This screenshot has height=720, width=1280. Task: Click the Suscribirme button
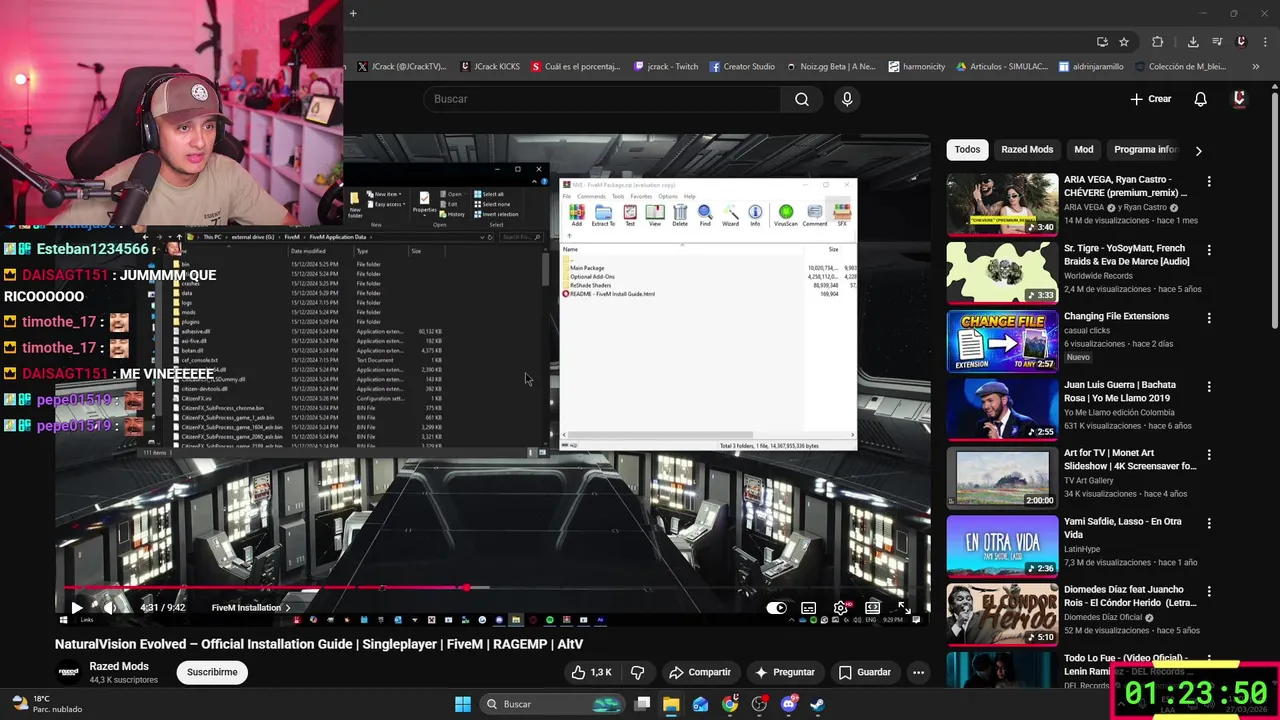[x=212, y=672]
